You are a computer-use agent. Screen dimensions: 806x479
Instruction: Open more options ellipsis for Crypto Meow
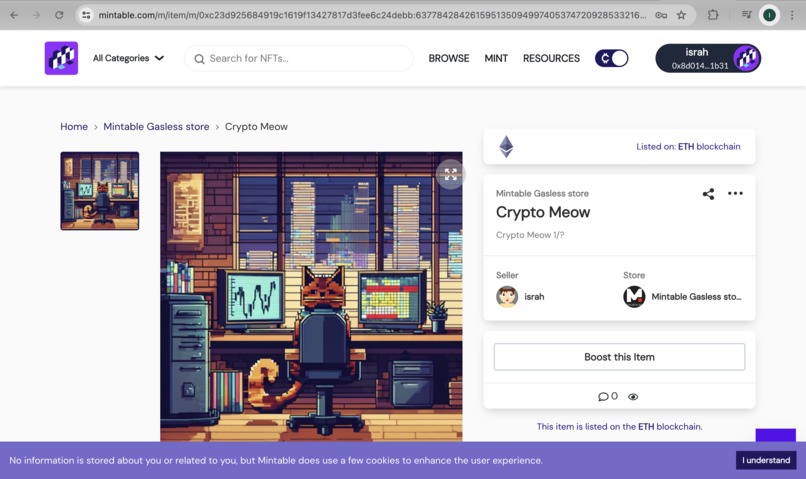(x=736, y=193)
